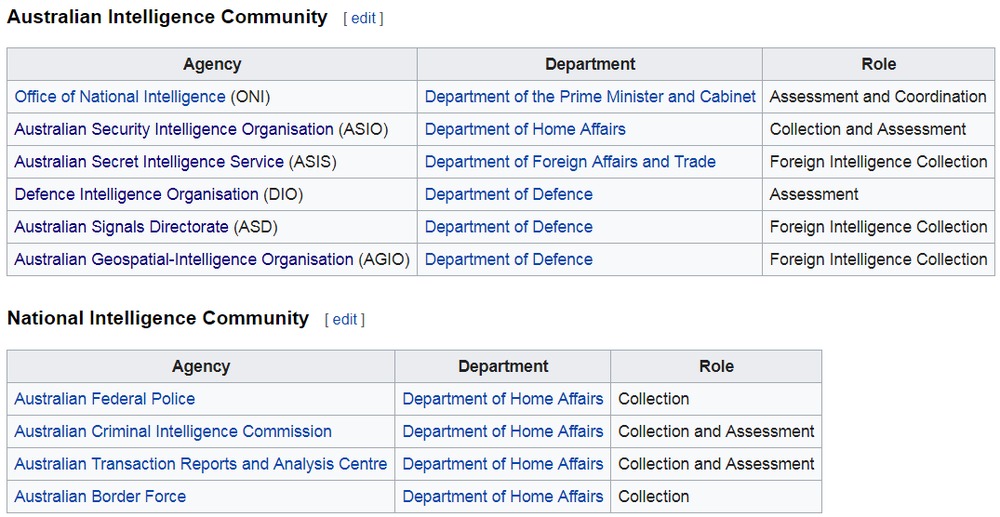The image size is (1000, 517).
Task: Edit the National Intelligence Community section
Action: (345, 320)
